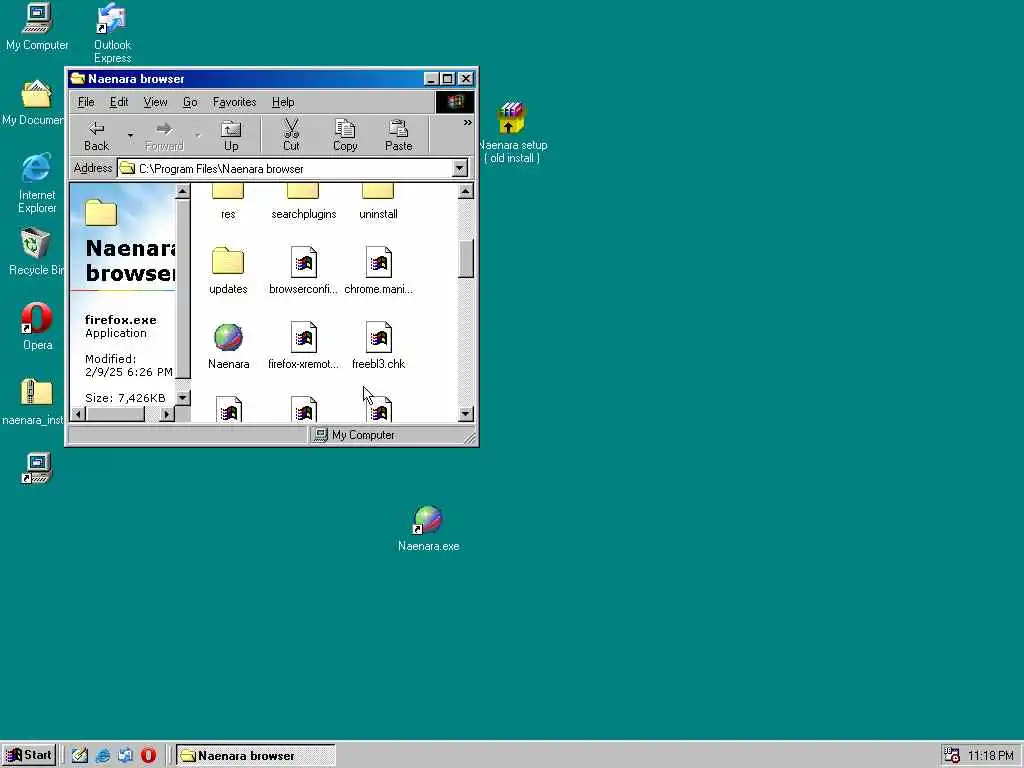Click info pane scroll right arrow
This screenshot has height=768, width=1024.
click(x=167, y=414)
